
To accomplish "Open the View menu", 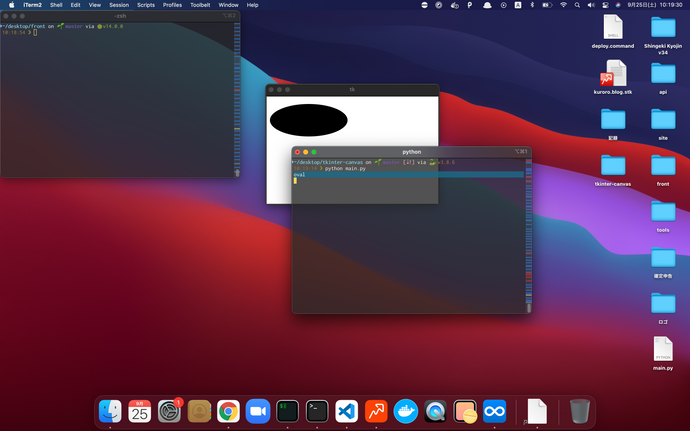I will (x=95, y=5).
